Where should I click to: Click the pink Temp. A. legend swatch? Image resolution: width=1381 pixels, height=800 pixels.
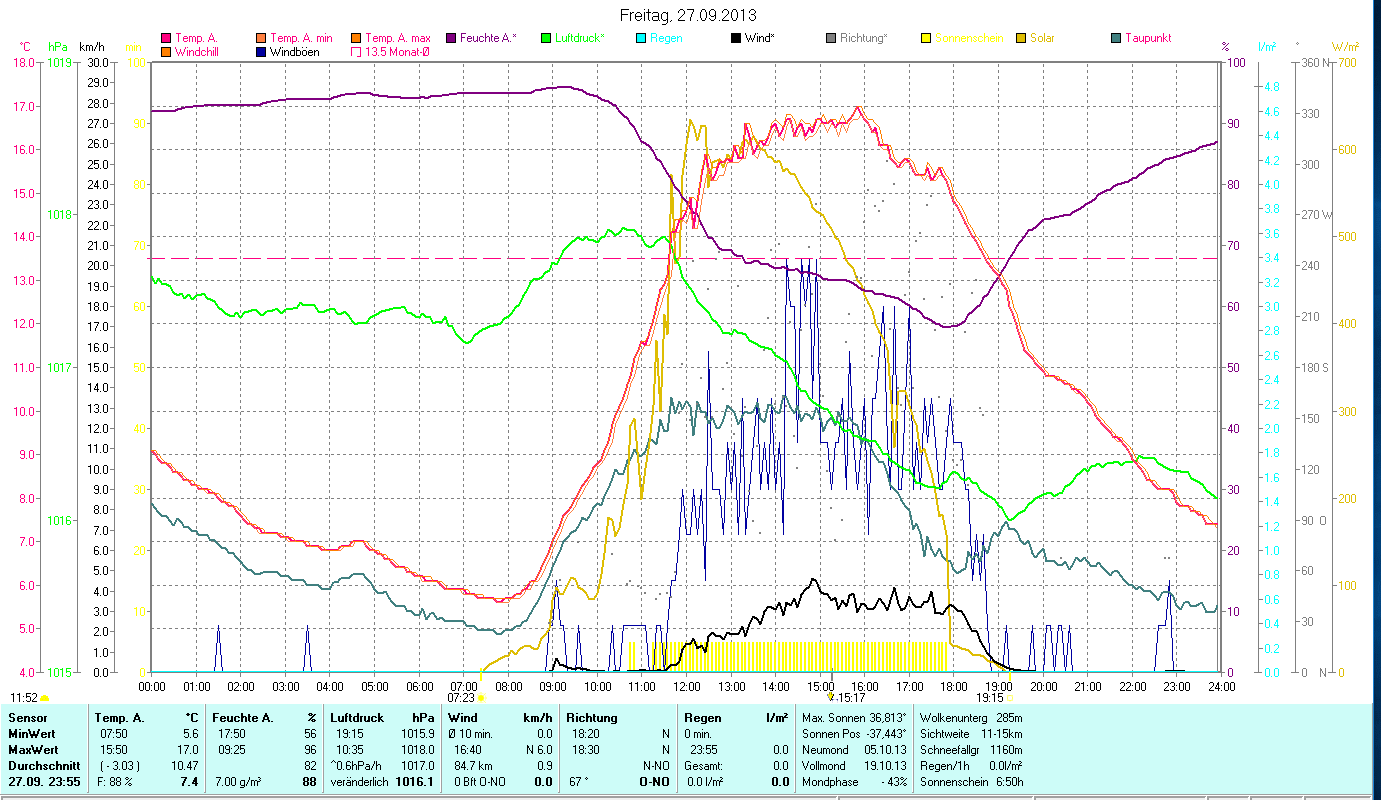pos(166,38)
